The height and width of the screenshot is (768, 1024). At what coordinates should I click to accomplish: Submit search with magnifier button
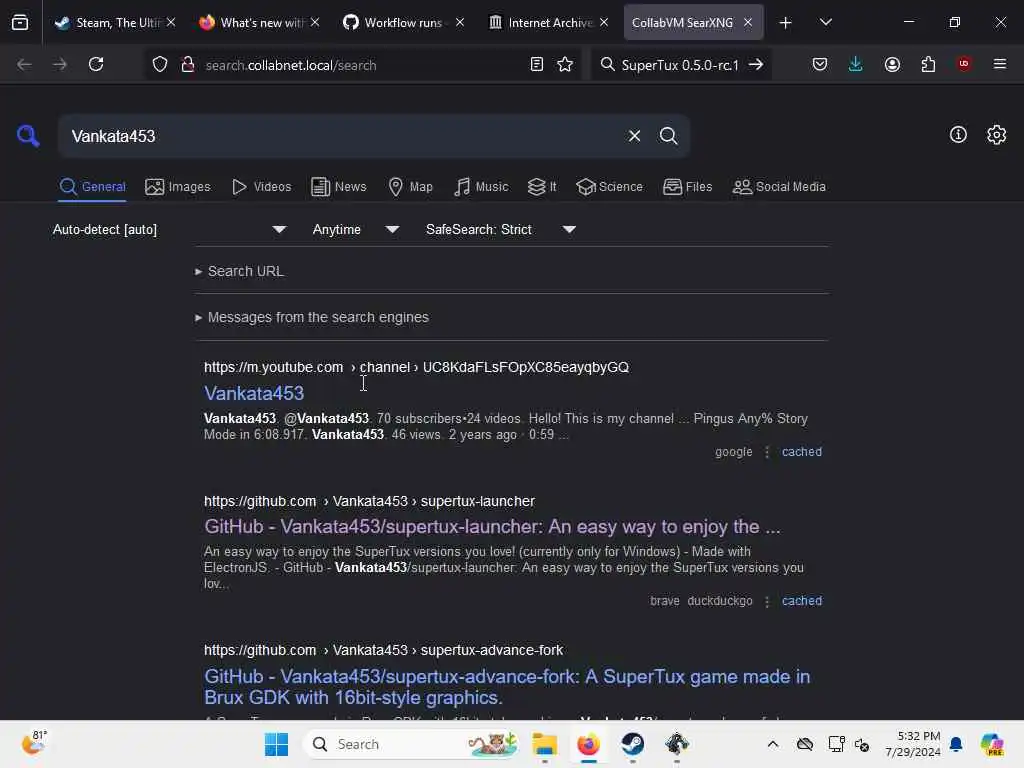click(668, 136)
